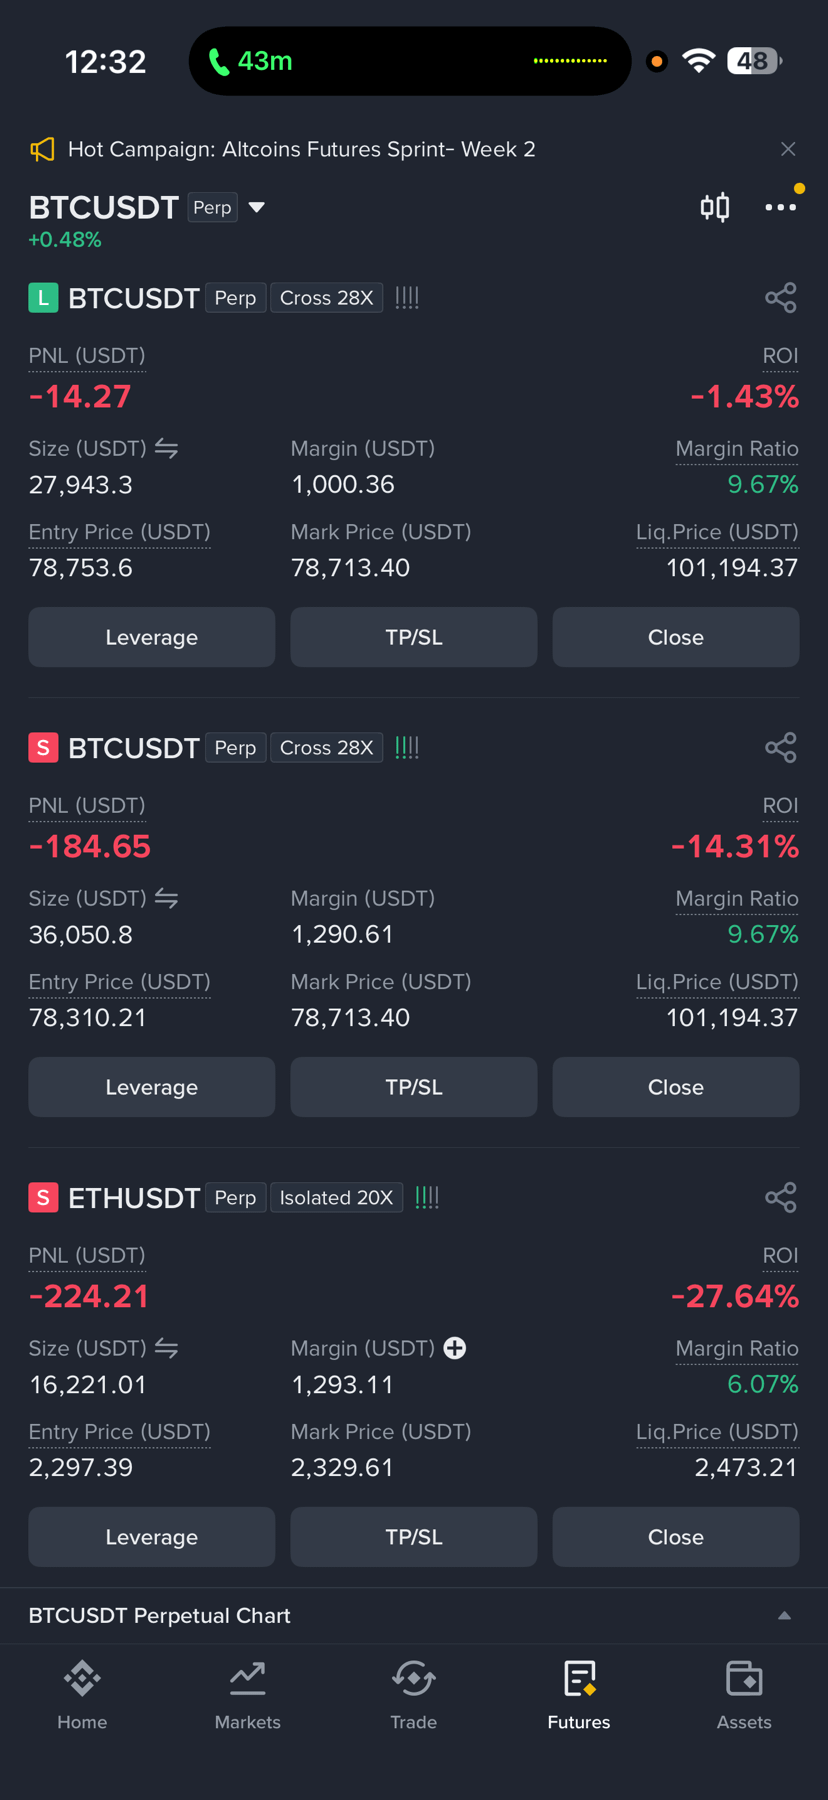The height and width of the screenshot is (1800, 828).
Task: Close the ETHUSDT short position
Action: pyautogui.click(x=676, y=1537)
